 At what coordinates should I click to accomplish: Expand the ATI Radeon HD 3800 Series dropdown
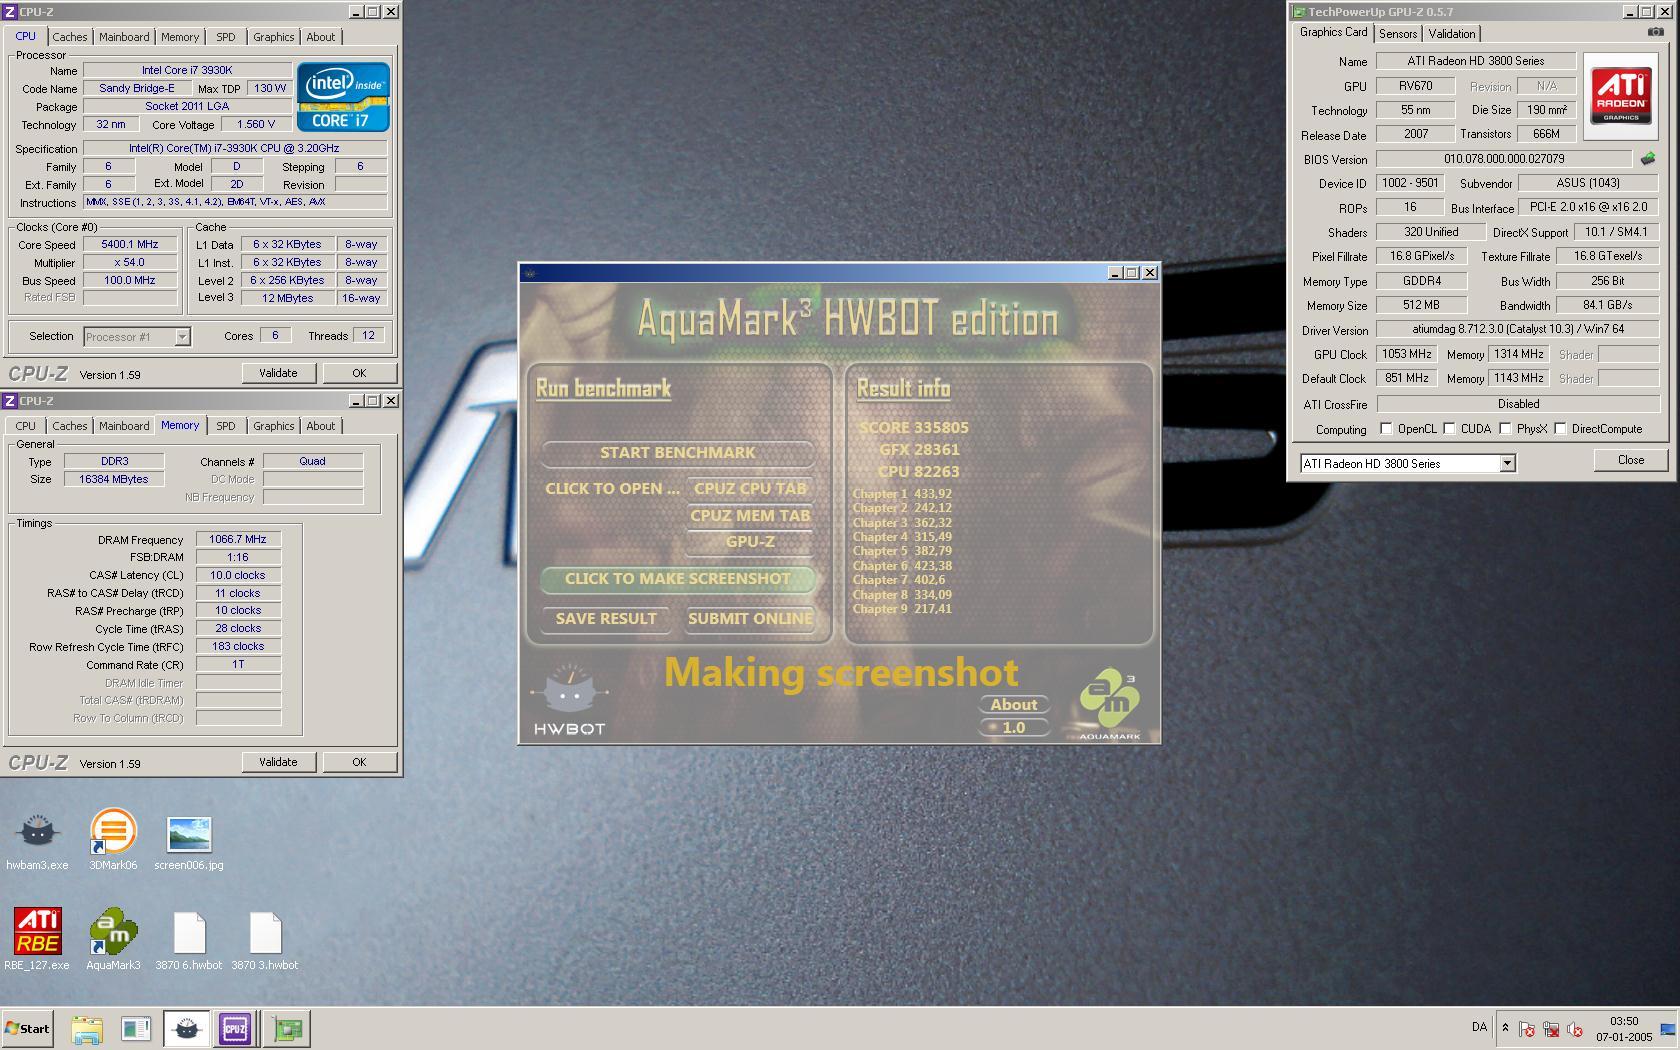[x=1507, y=464]
